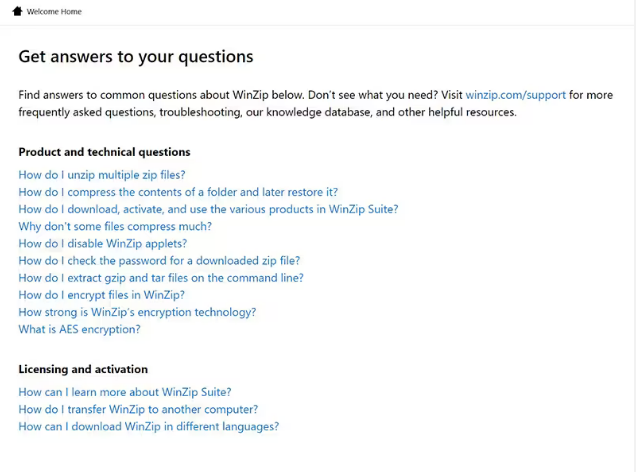The image size is (636, 472).
Task: Click the 'Get answers to your questions' heading
Action: (x=136, y=57)
